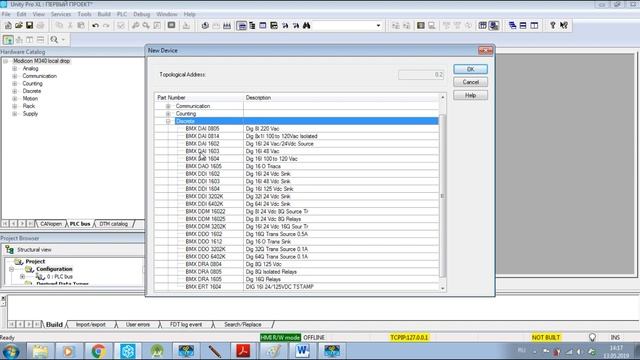Expand Motion in the Hardware Catalog
Image resolution: width=640 pixels, height=360 pixels.
pyautogui.click(x=15, y=98)
